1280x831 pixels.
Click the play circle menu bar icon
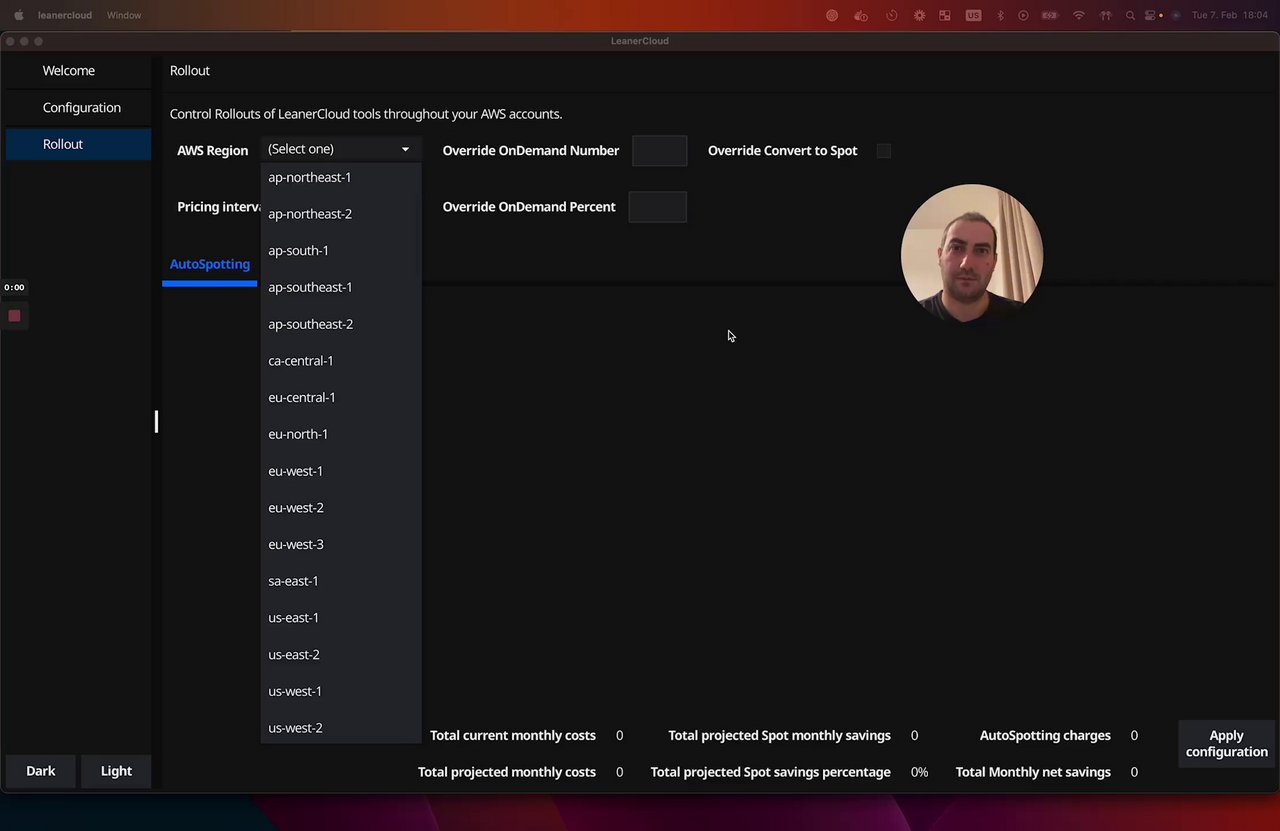(x=1023, y=15)
